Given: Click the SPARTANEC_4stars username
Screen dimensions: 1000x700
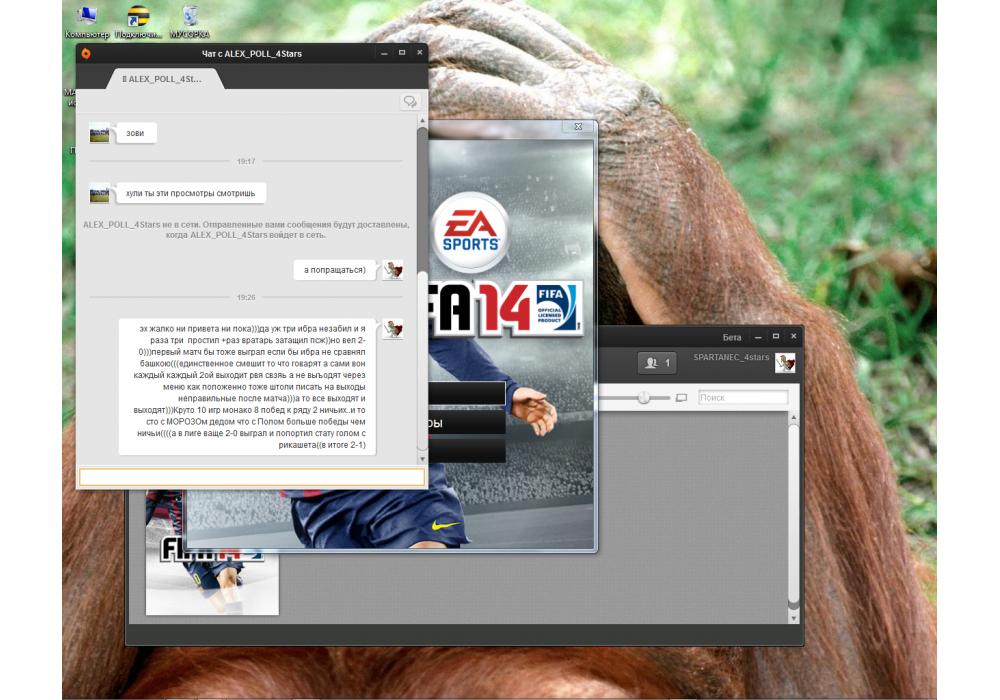Looking at the screenshot, I should pyautogui.click(x=730, y=357).
